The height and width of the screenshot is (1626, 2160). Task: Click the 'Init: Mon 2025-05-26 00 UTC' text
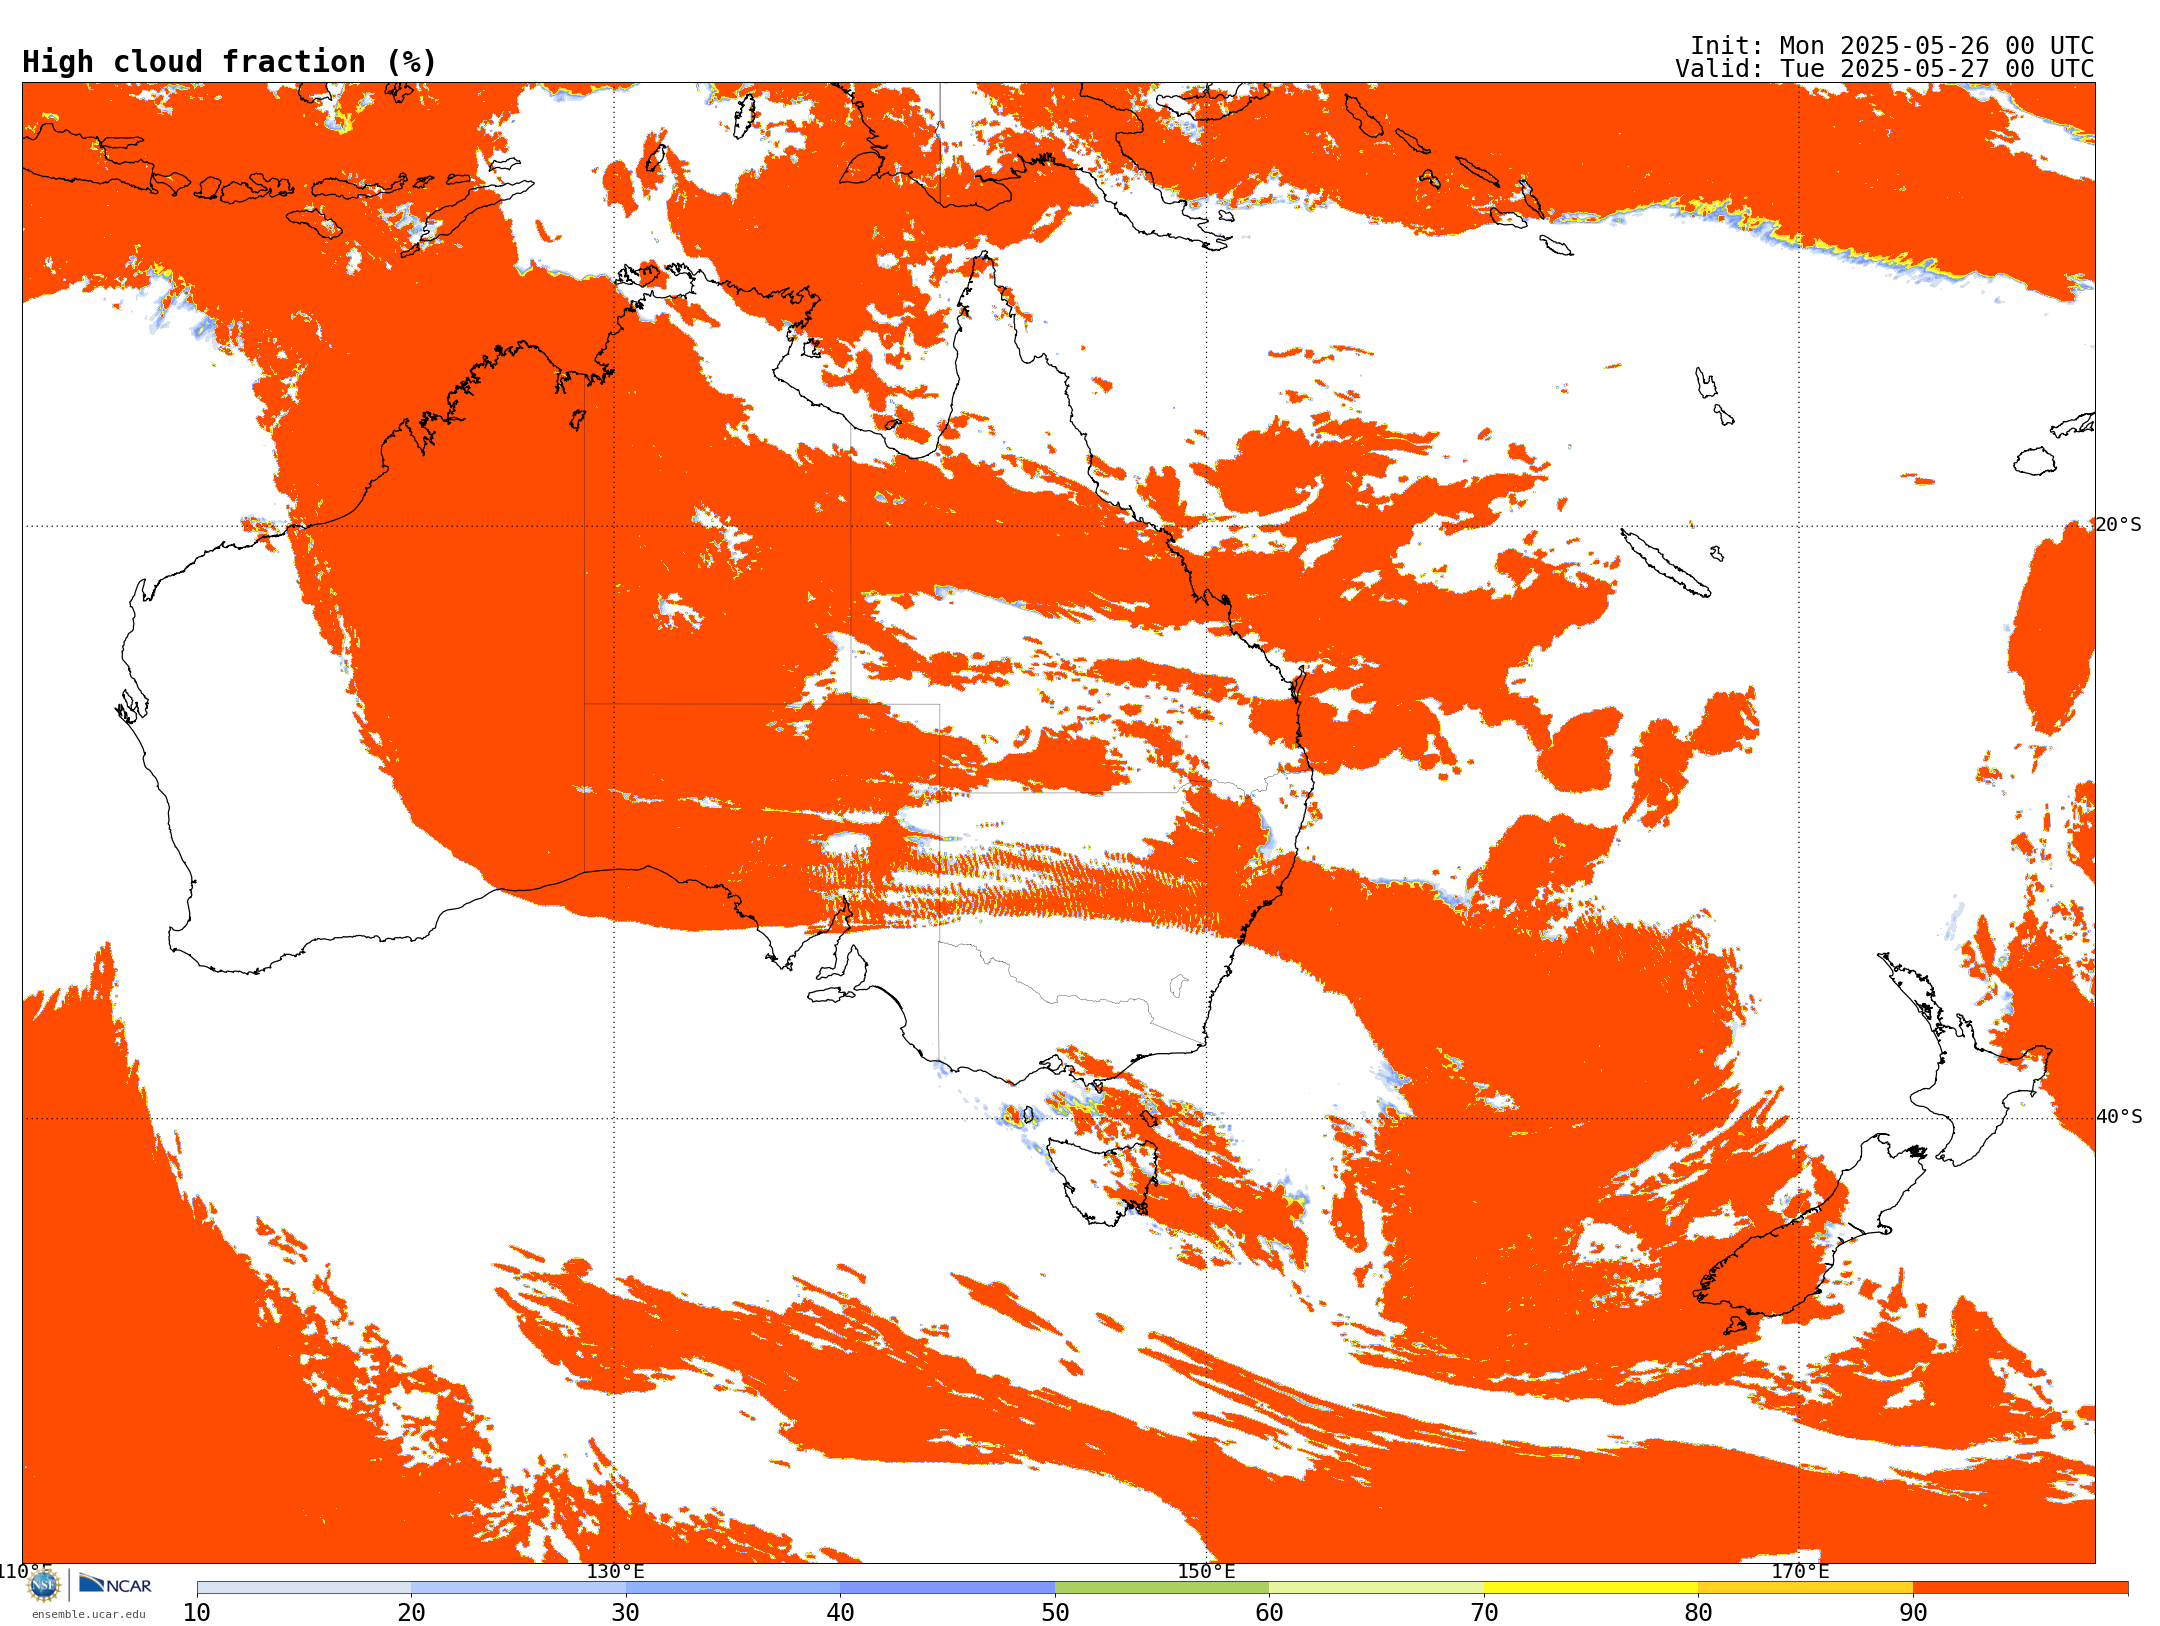1892,46
